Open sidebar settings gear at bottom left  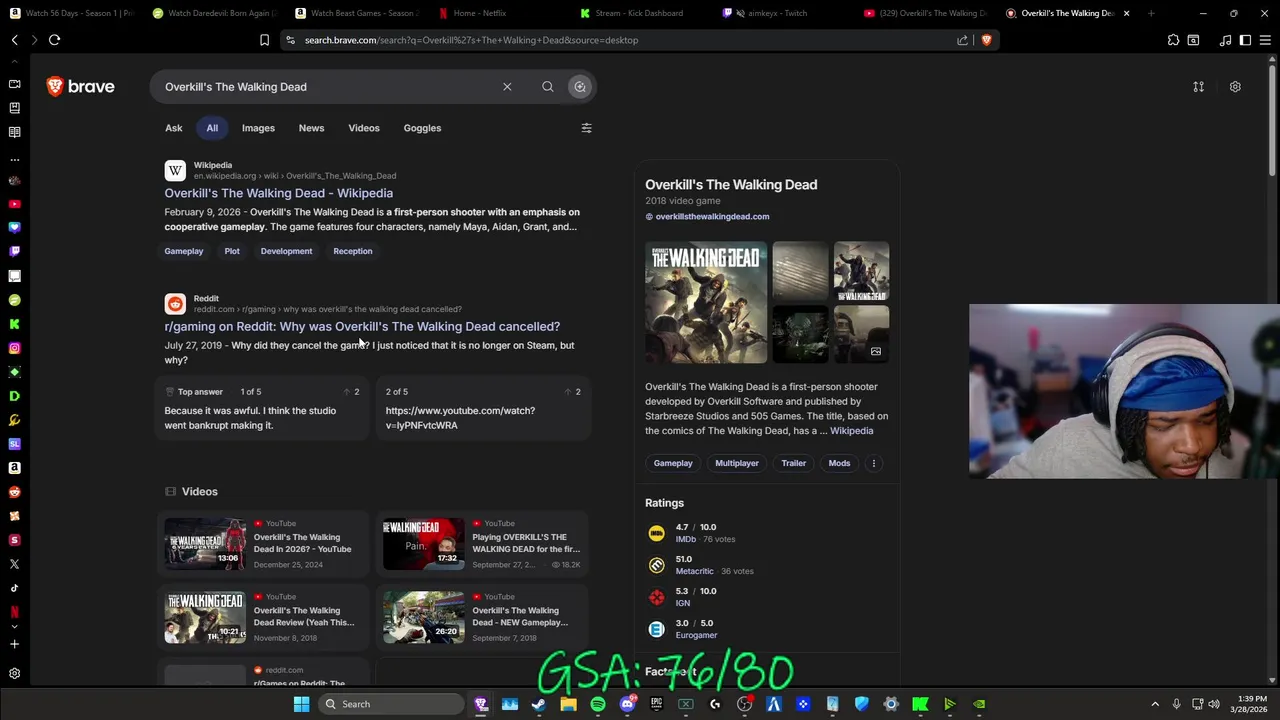point(14,674)
